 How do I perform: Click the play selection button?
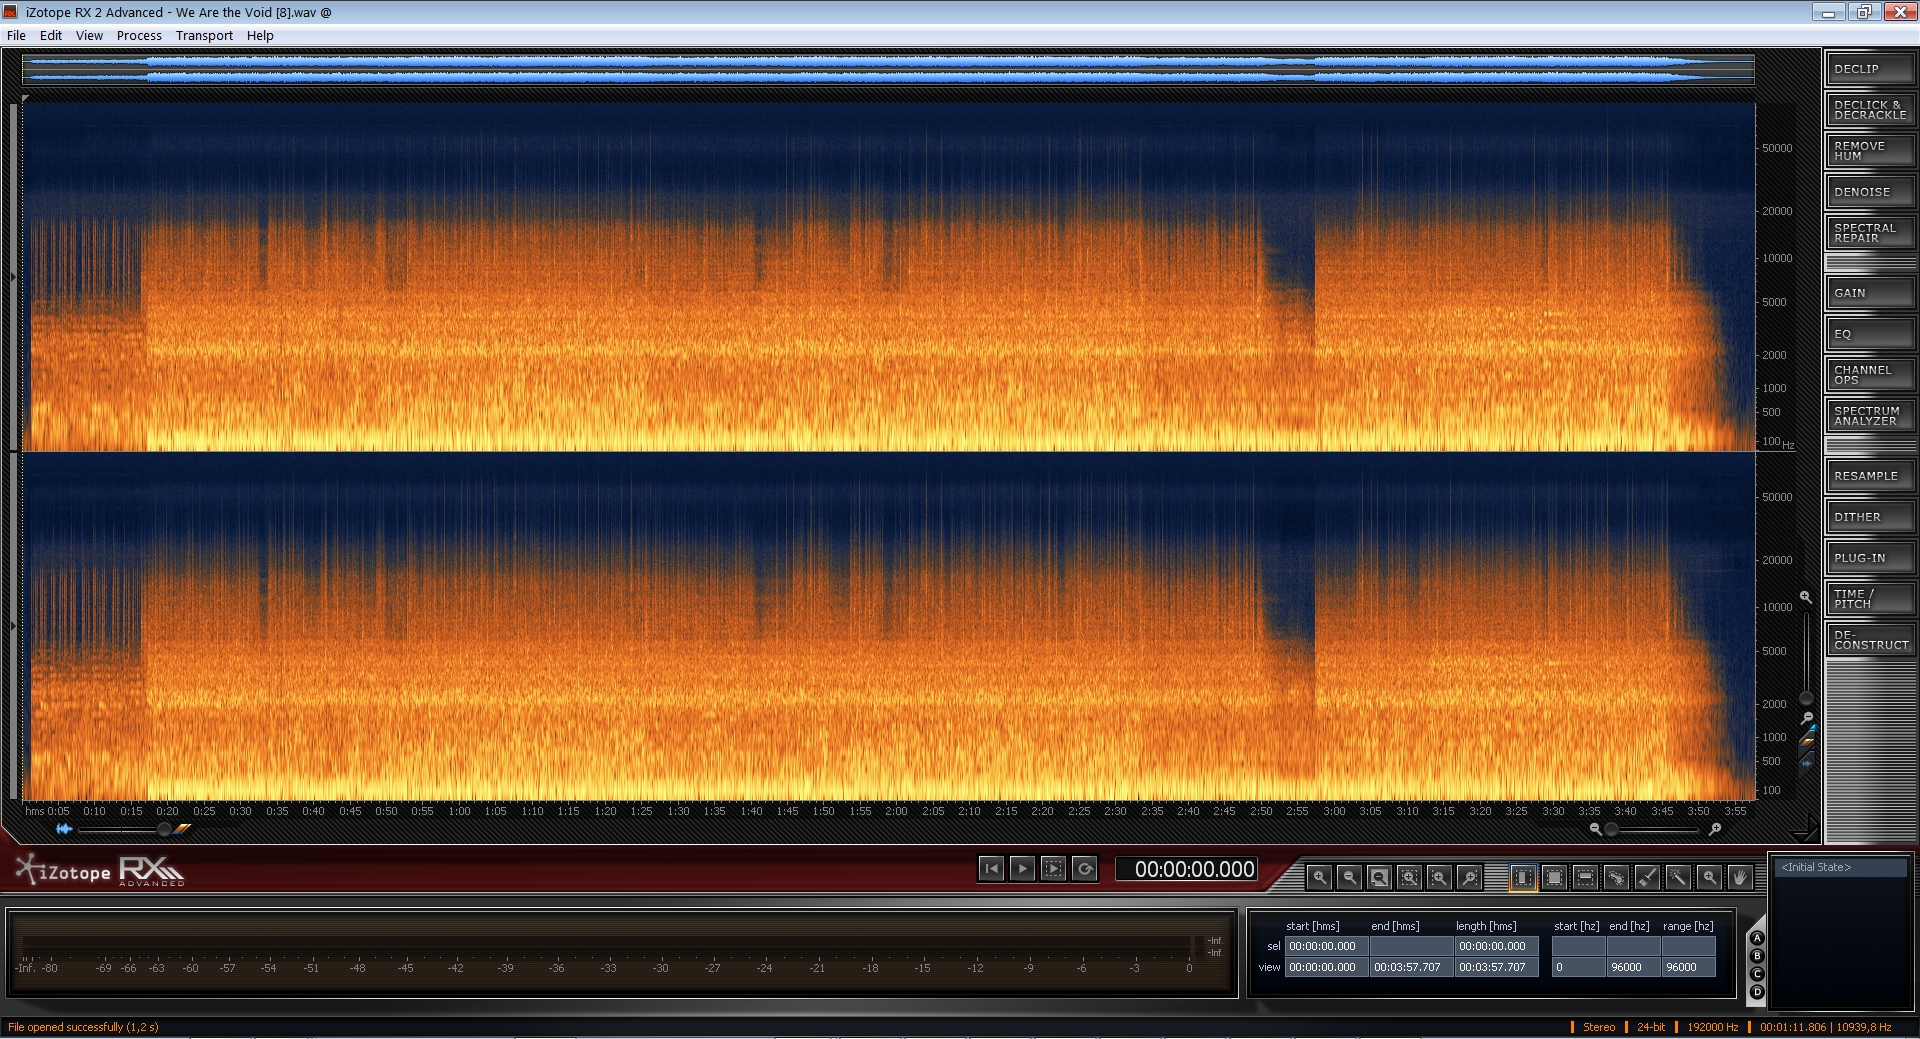[x=1053, y=869]
